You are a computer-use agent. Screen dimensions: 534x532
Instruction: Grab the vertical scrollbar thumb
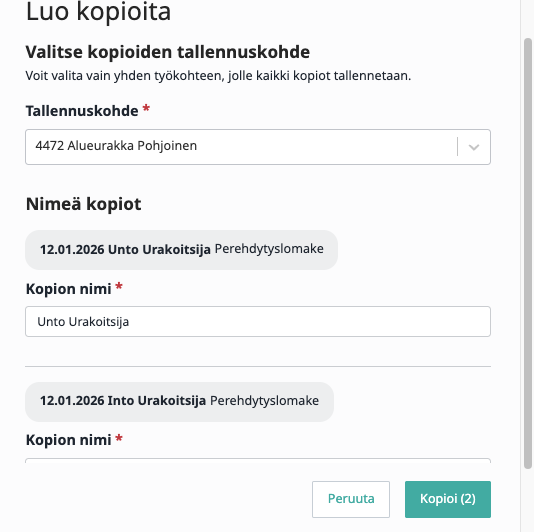pos(528,253)
